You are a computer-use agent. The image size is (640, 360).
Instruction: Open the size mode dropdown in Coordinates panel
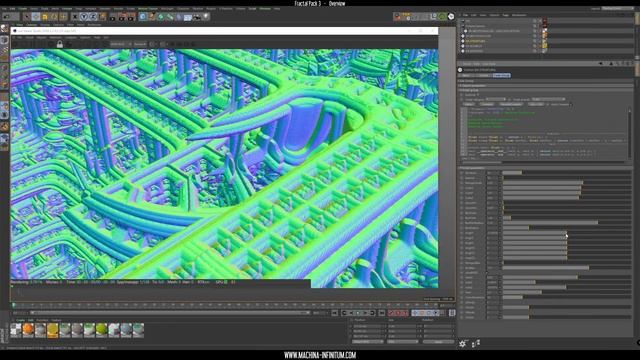pyautogui.click(x=402, y=342)
